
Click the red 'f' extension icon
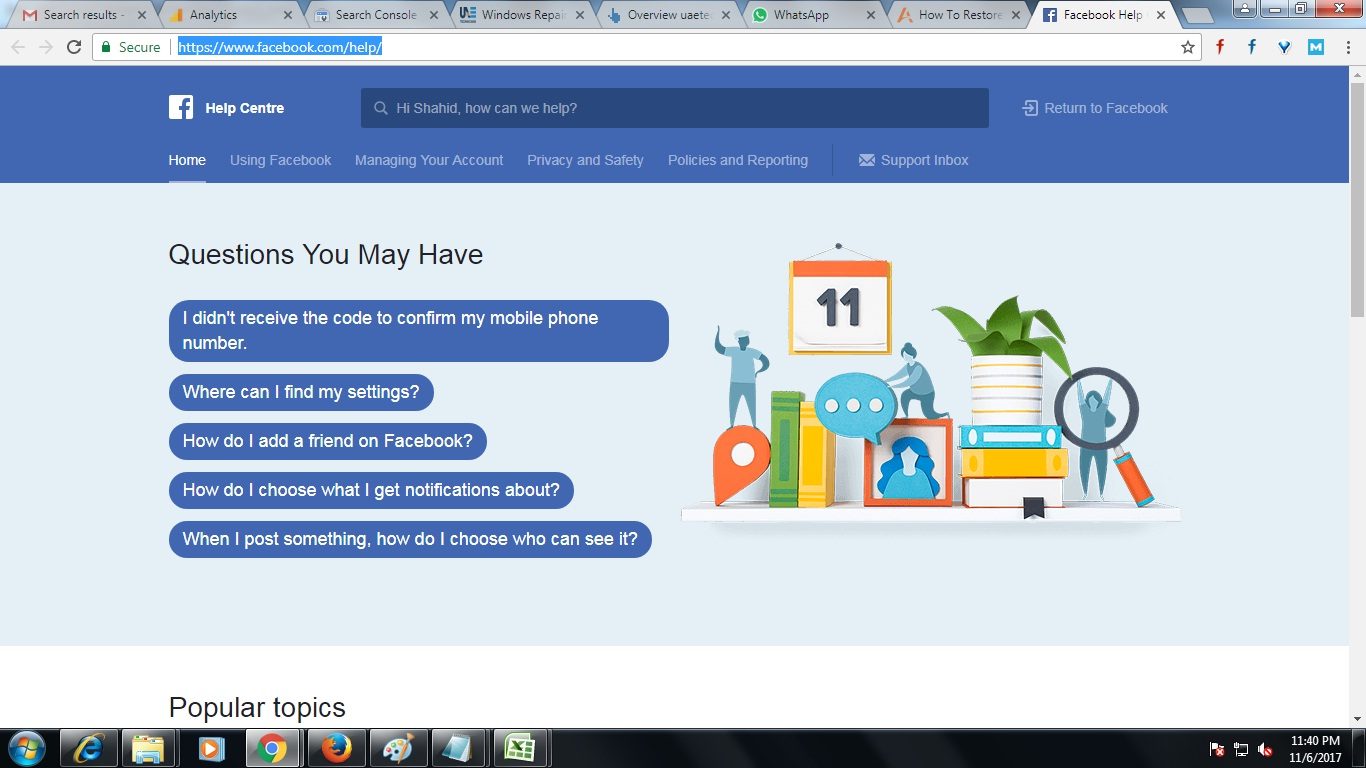click(1220, 47)
